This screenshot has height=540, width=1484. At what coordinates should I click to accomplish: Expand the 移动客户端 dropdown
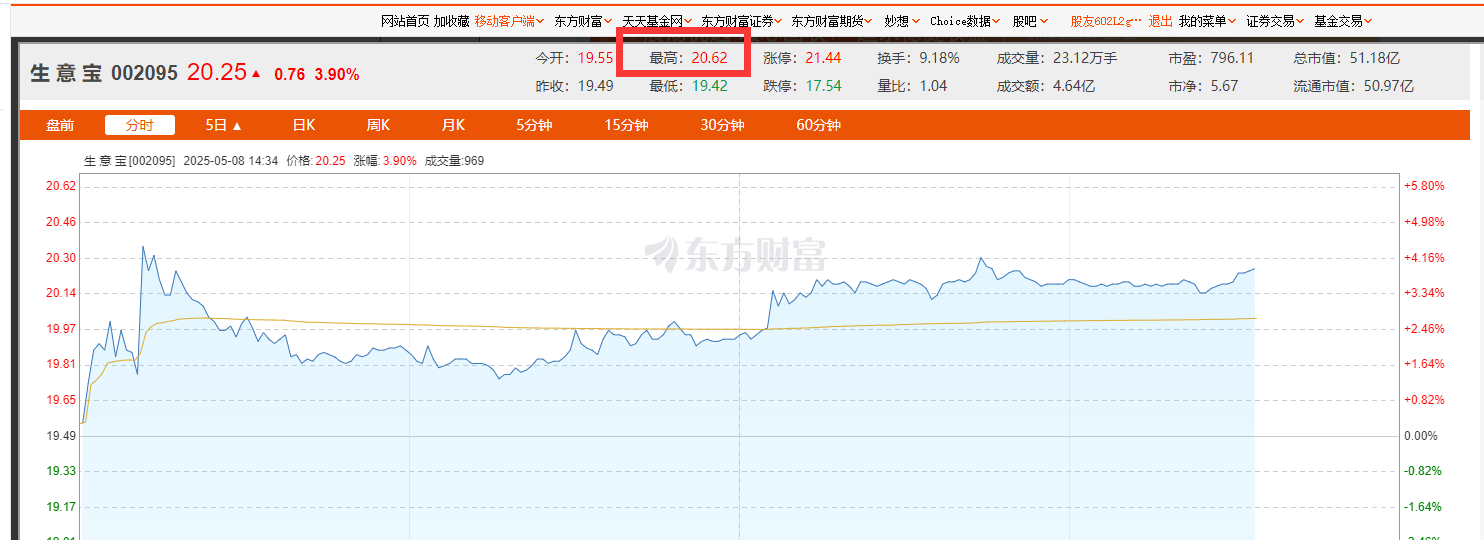tap(509, 21)
